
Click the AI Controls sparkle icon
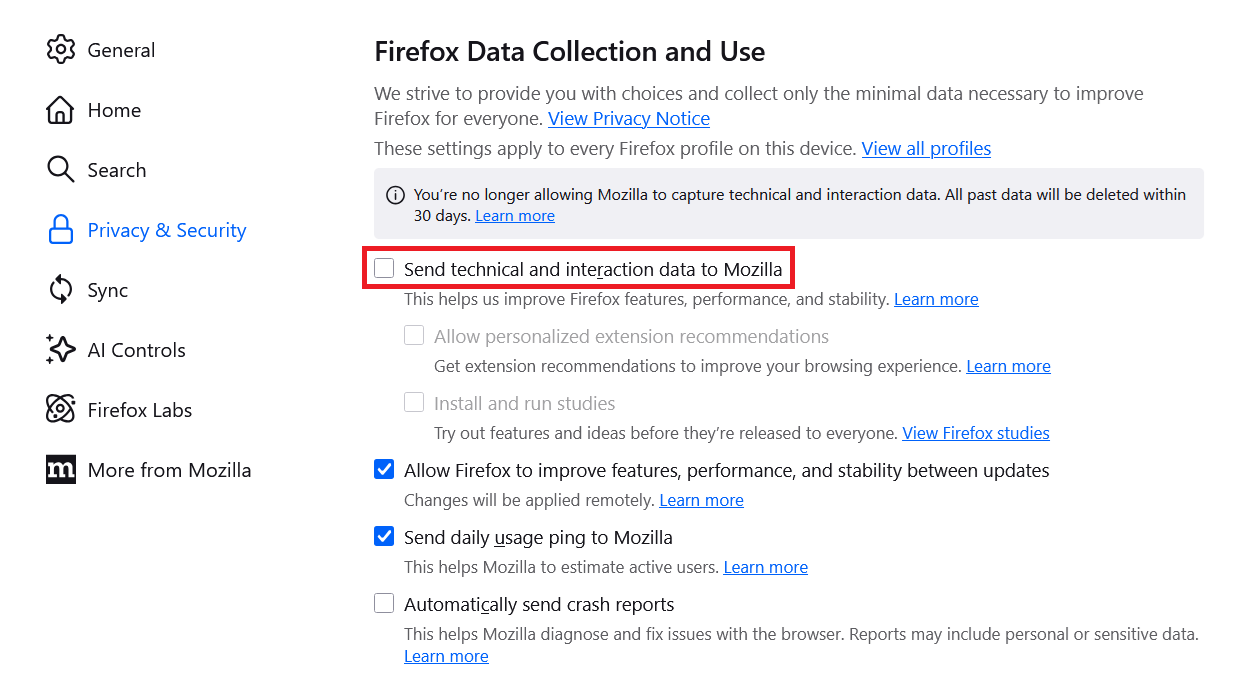coord(61,350)
